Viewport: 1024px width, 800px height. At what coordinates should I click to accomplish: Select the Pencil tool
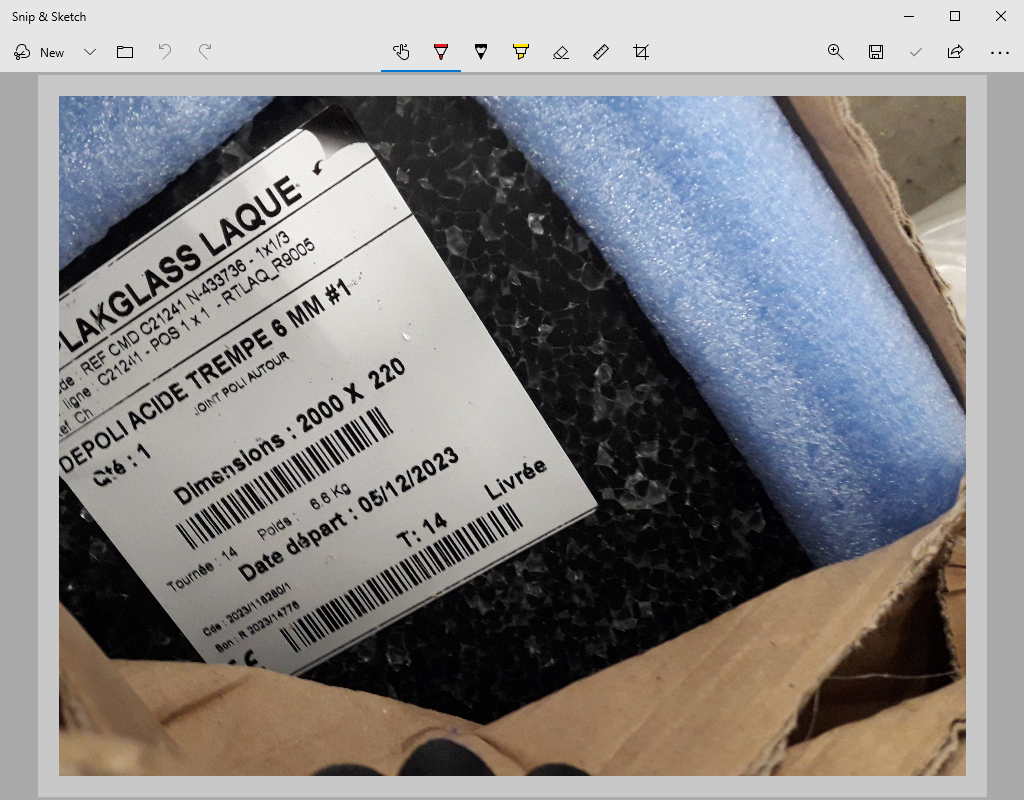pos(481,52)
